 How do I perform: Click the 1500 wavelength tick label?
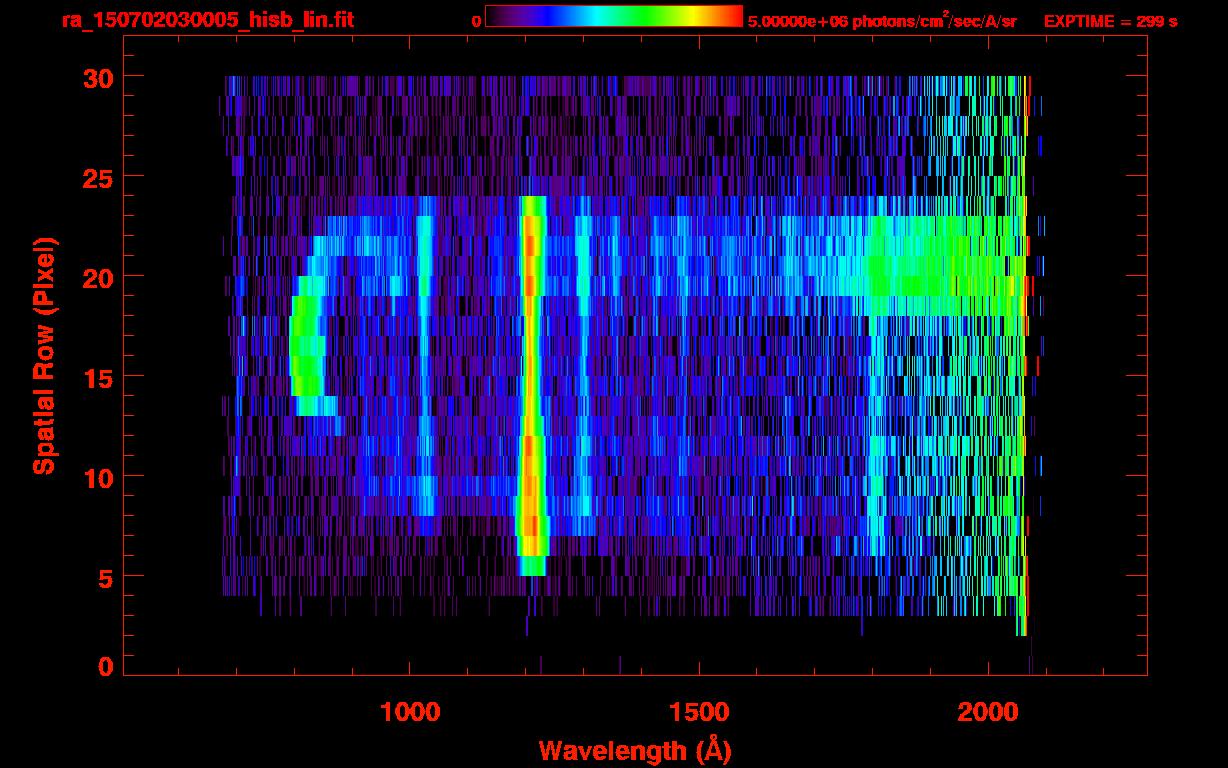click(699, 712)
